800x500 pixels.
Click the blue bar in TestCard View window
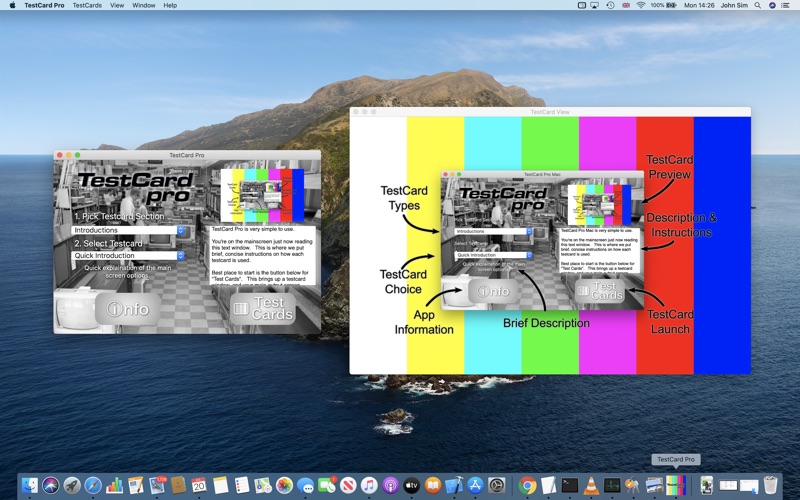click(722, 245)
